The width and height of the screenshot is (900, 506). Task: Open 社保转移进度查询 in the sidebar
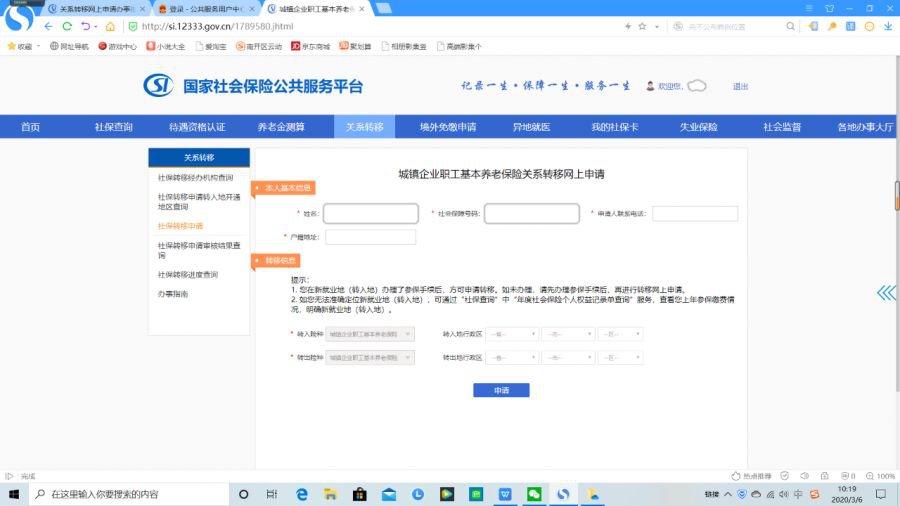[x=187, y=274]
